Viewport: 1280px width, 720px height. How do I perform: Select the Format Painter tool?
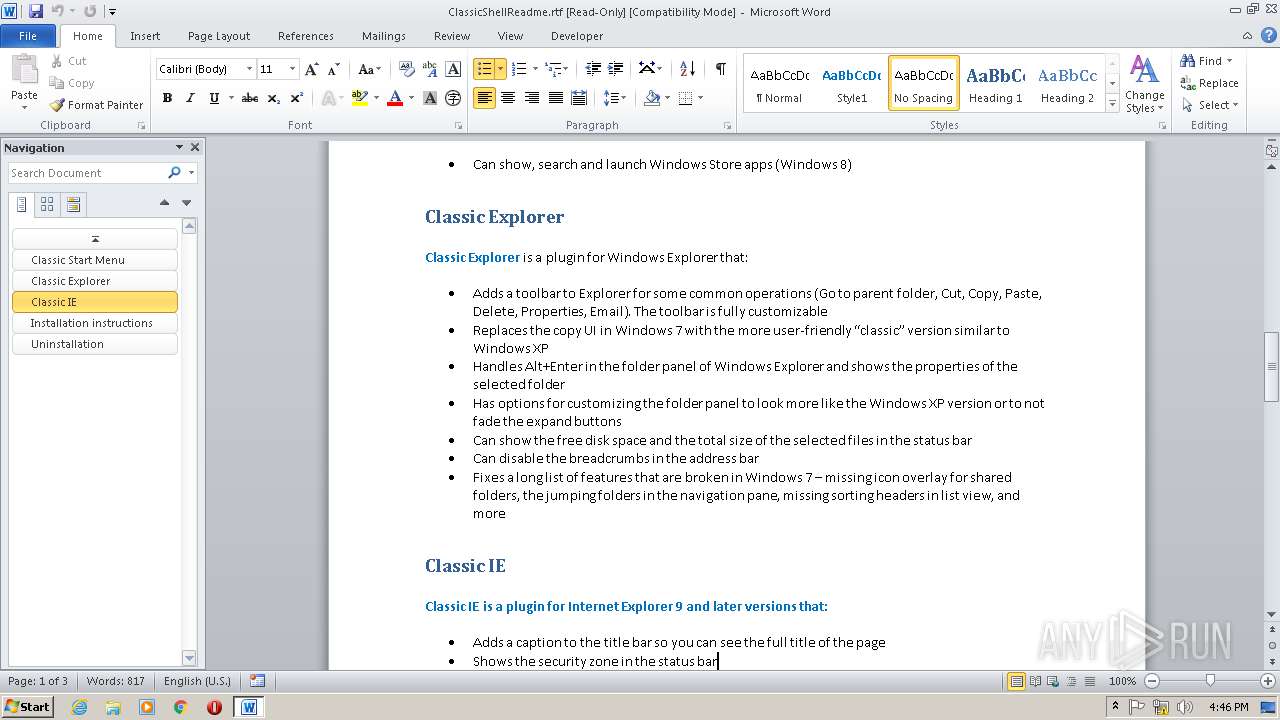96,105
